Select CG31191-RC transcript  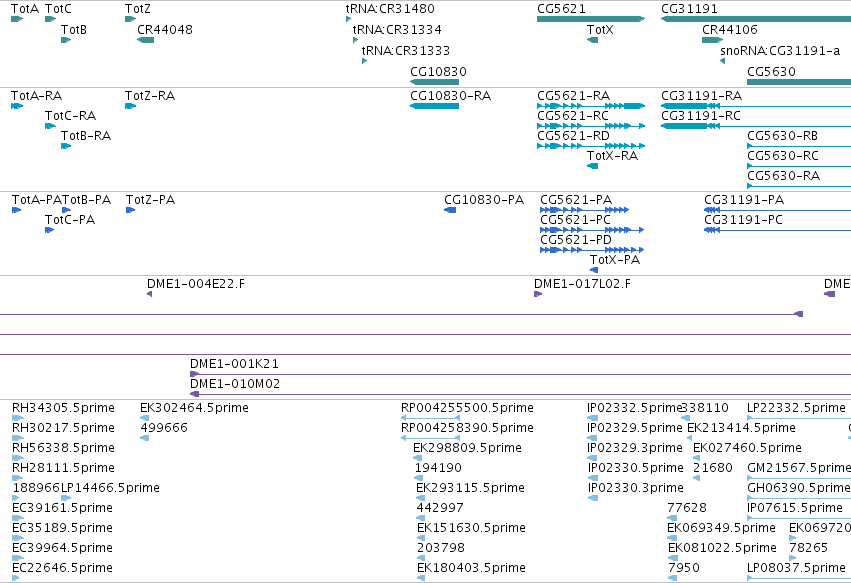[755, 126]
